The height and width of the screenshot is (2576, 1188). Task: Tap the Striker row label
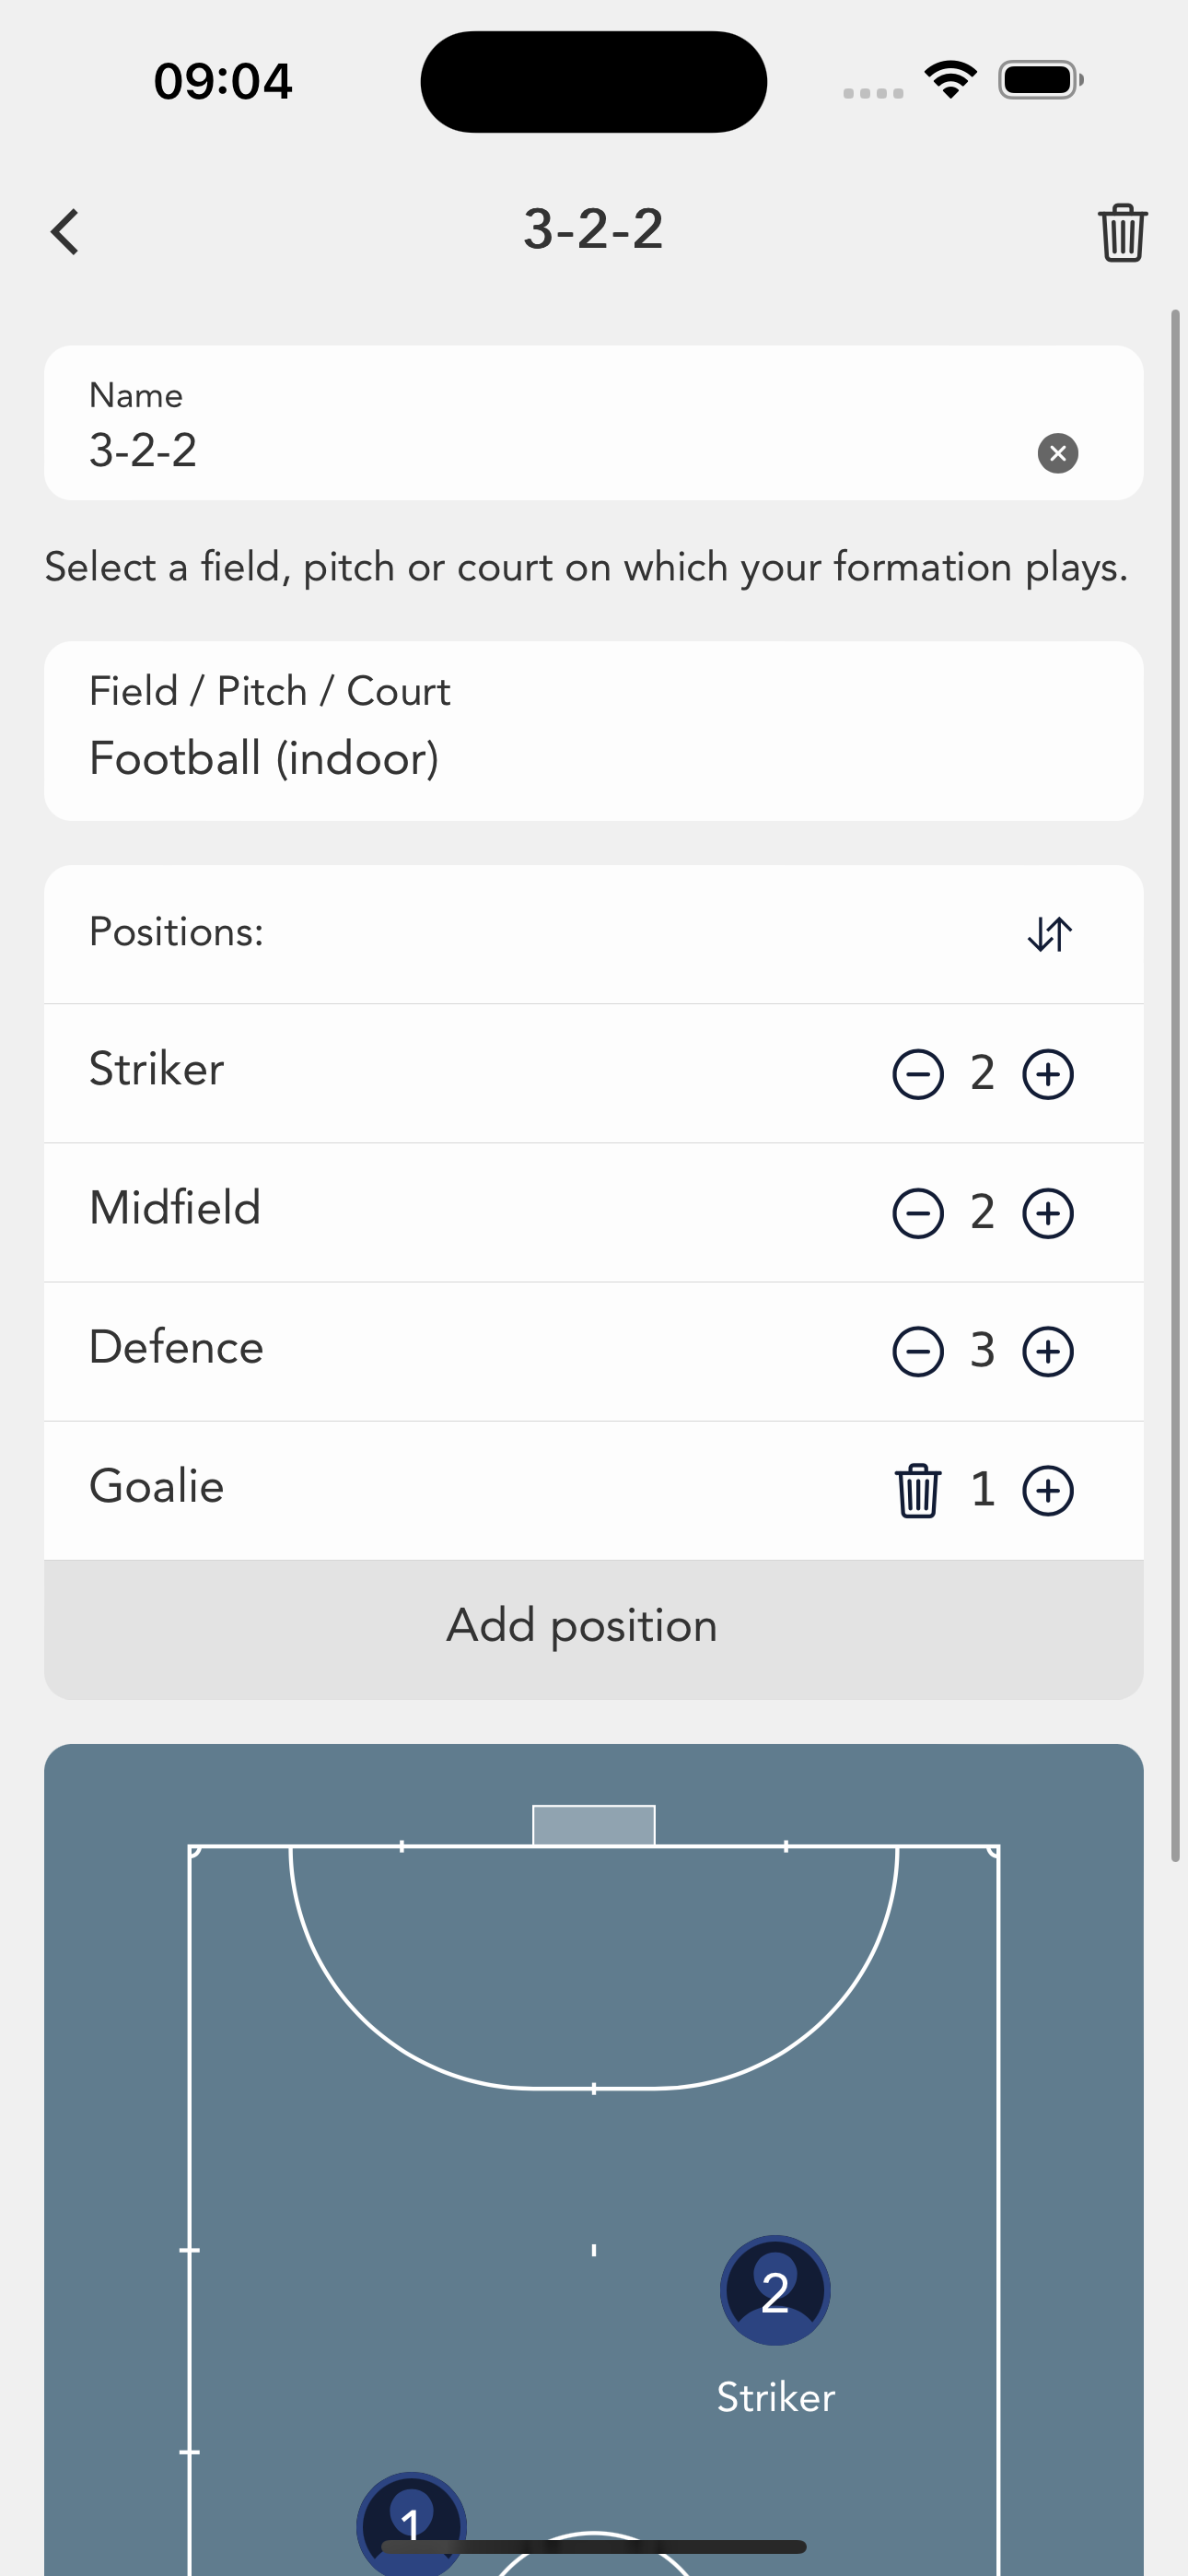point(156,1068)
